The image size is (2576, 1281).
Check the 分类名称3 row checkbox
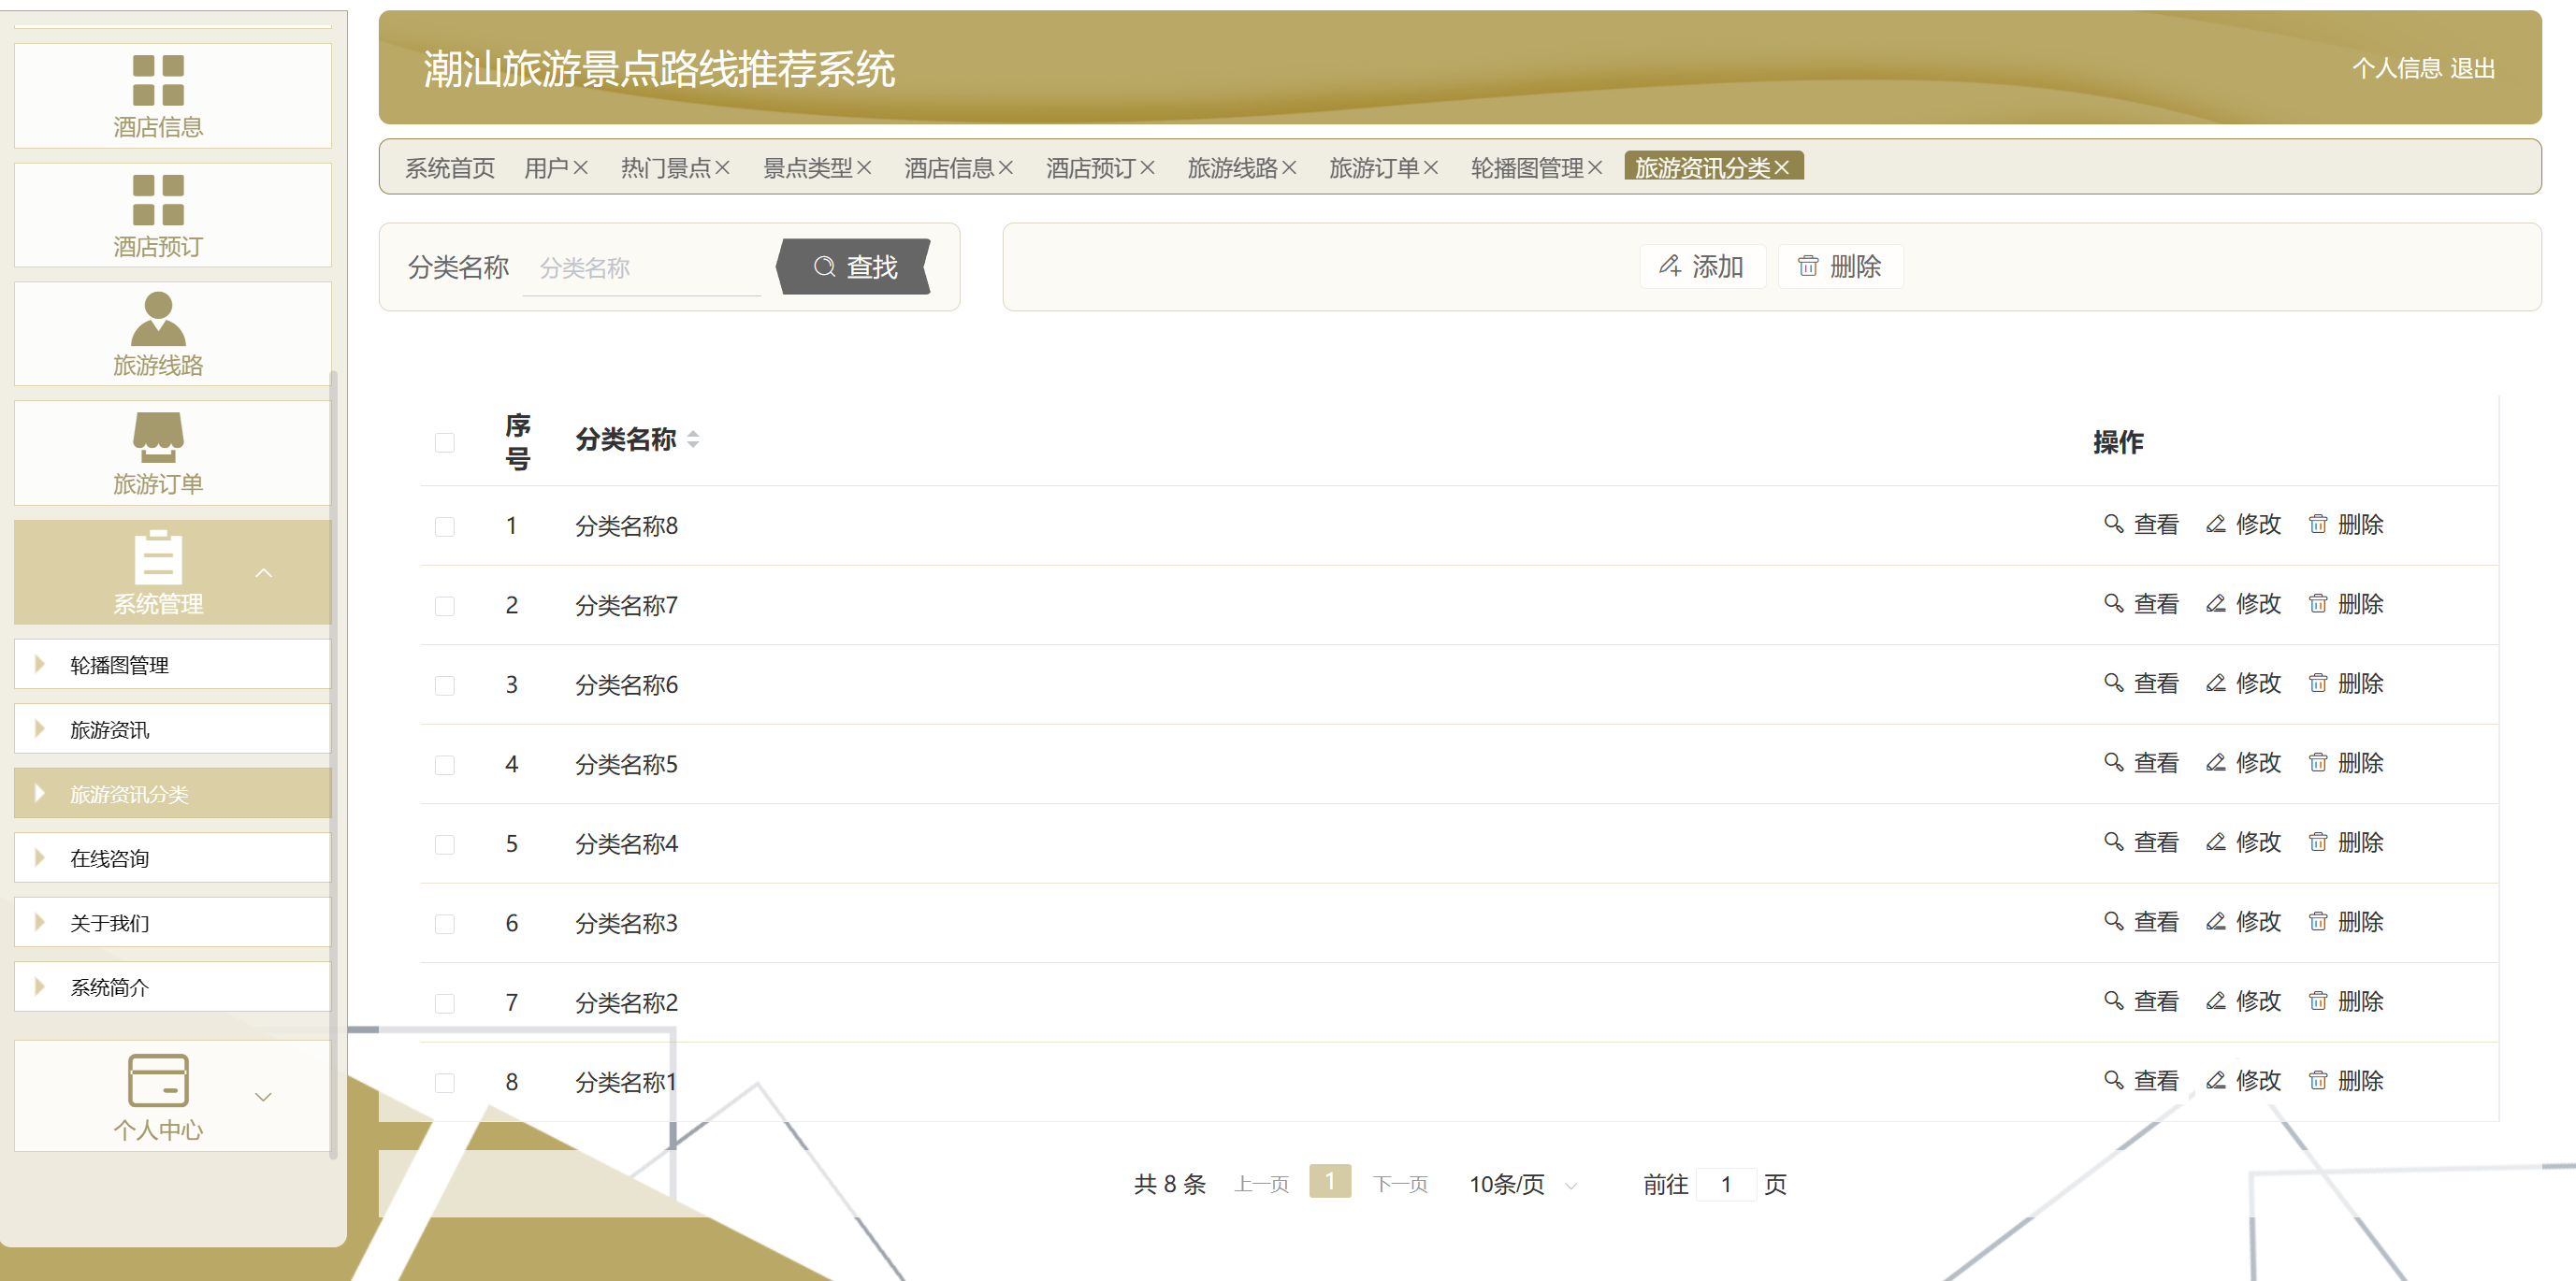(445, 924)
